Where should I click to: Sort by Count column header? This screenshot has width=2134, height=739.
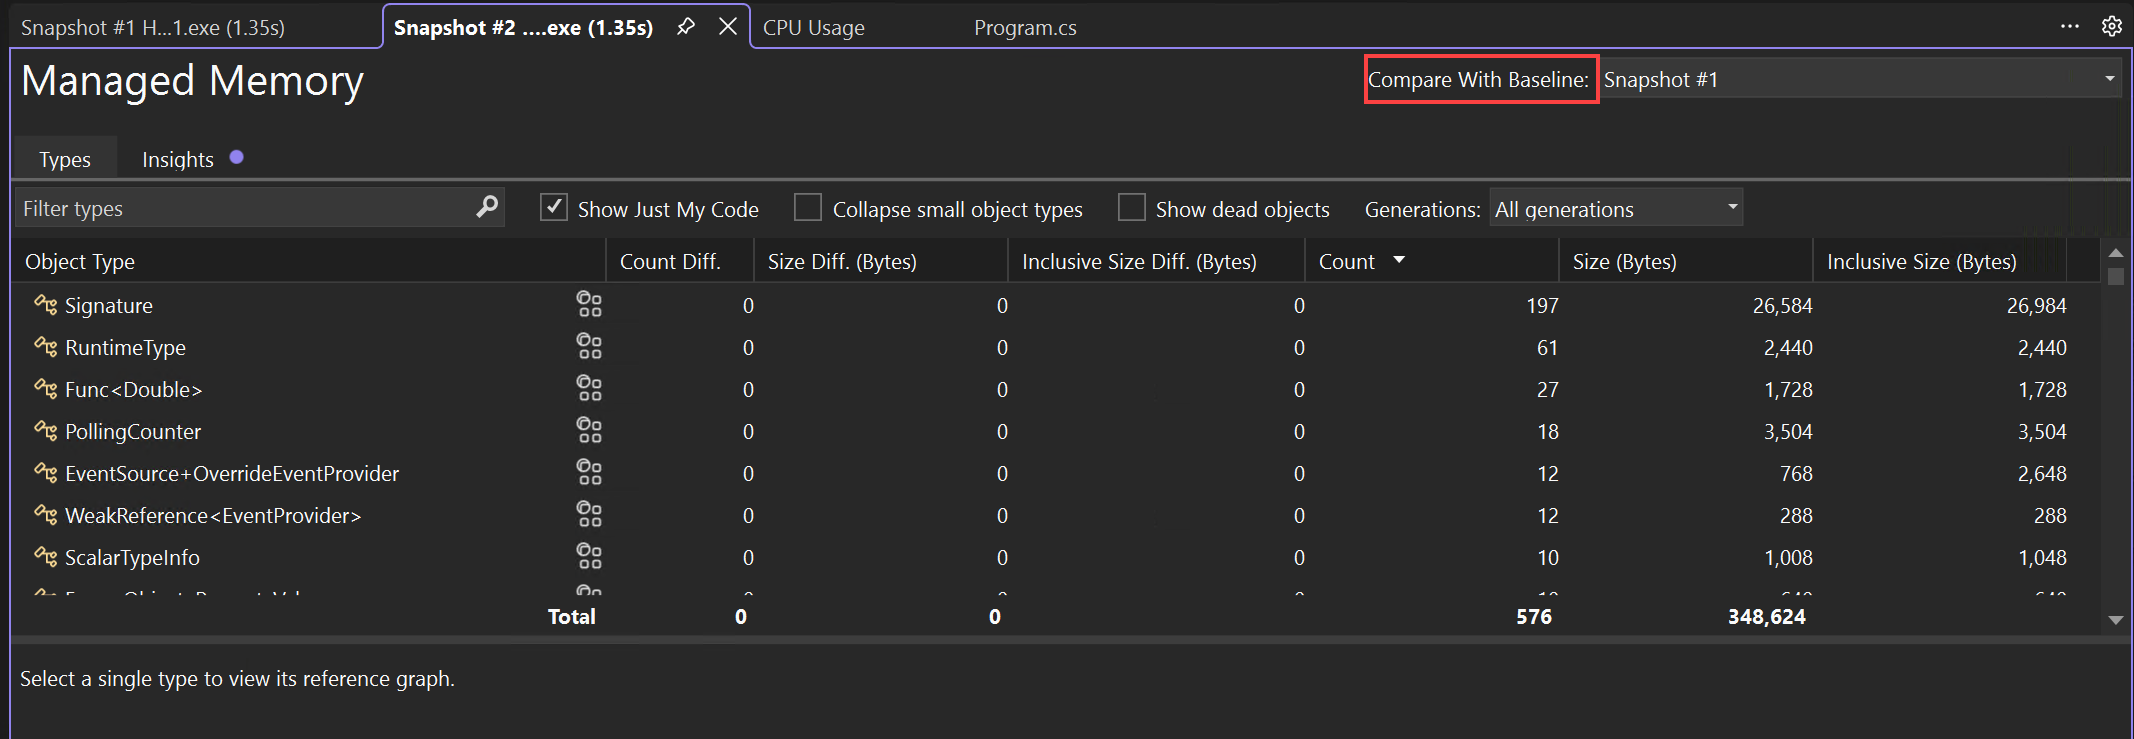pos(1346,262)
